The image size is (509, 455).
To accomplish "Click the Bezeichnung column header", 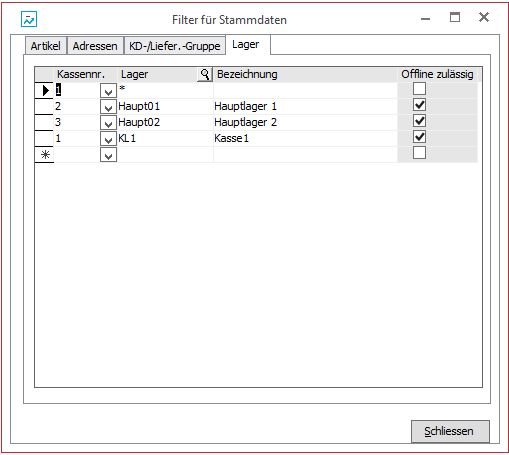I will (305, 74).
